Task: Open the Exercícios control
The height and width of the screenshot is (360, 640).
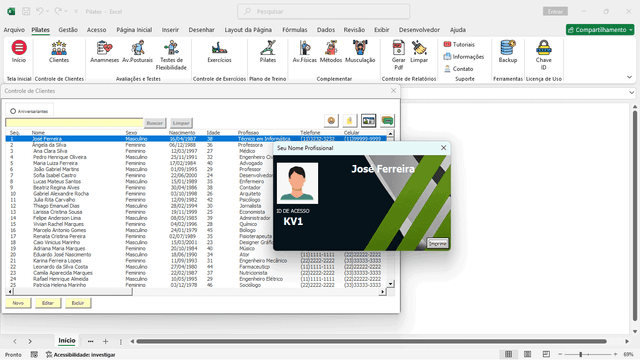Action: click(x=219, y=51)
